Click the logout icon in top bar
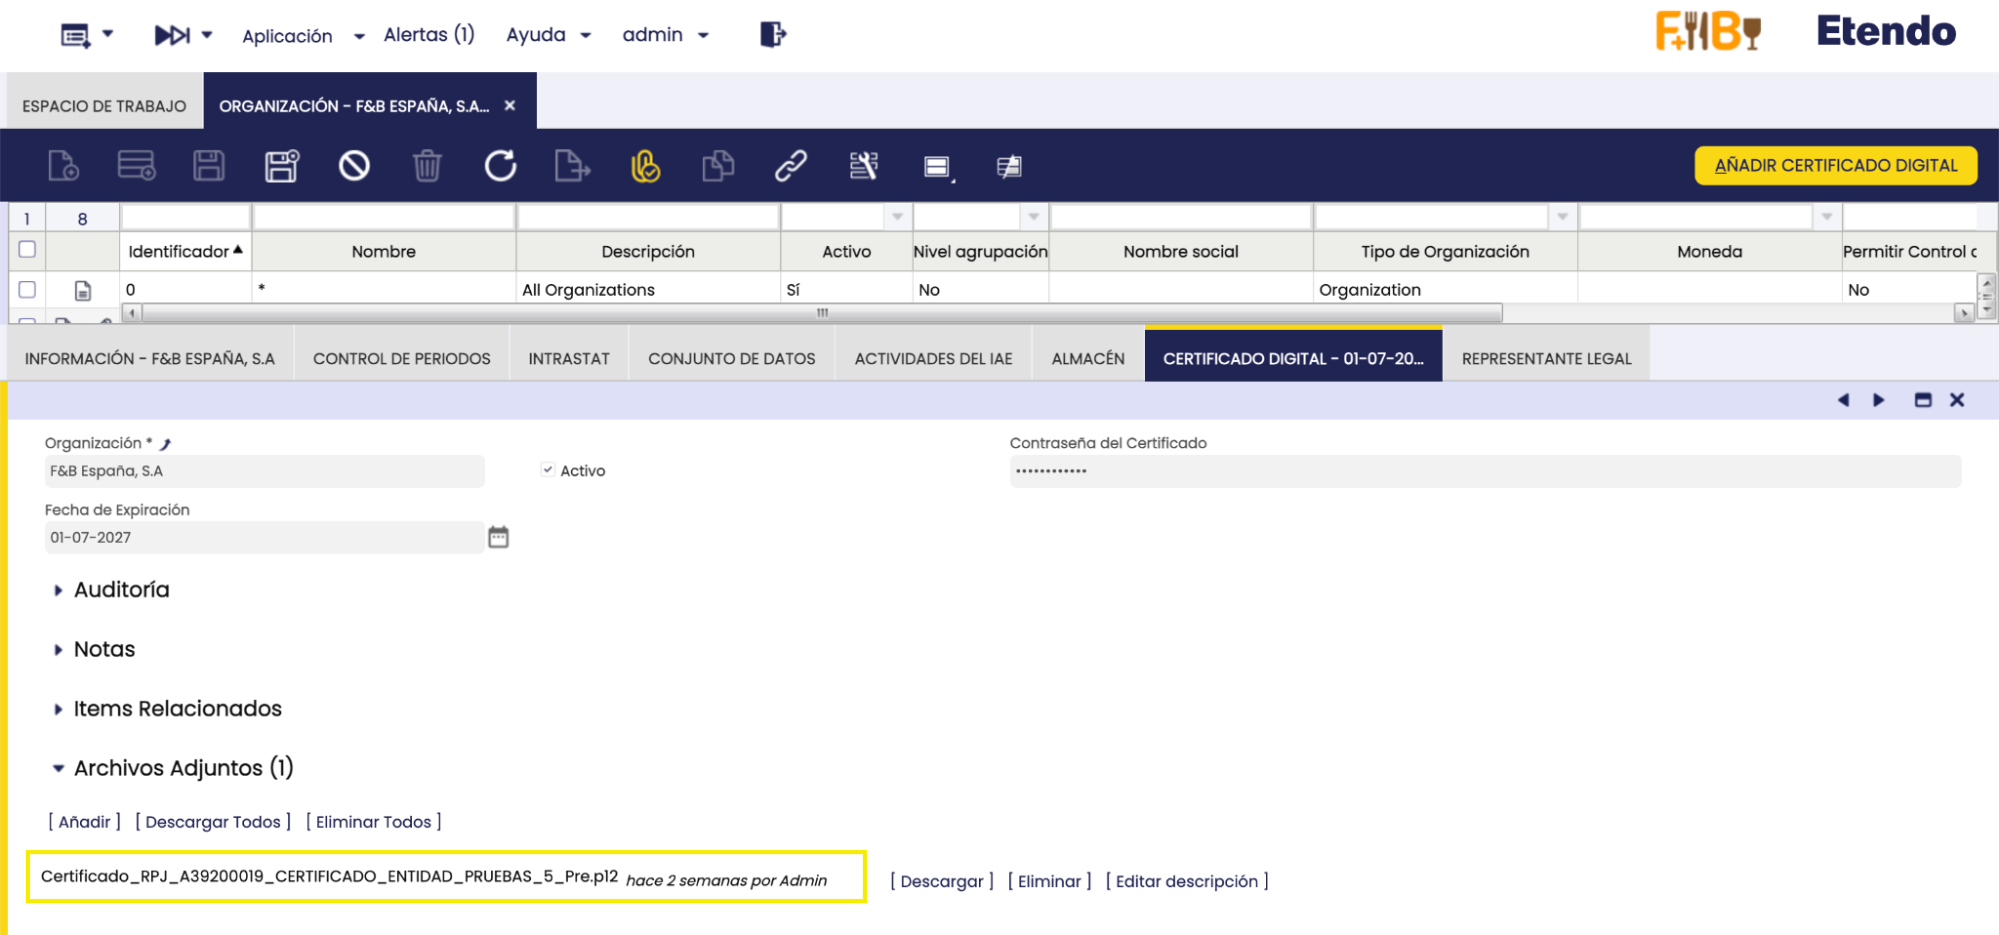 click(772, 35)
